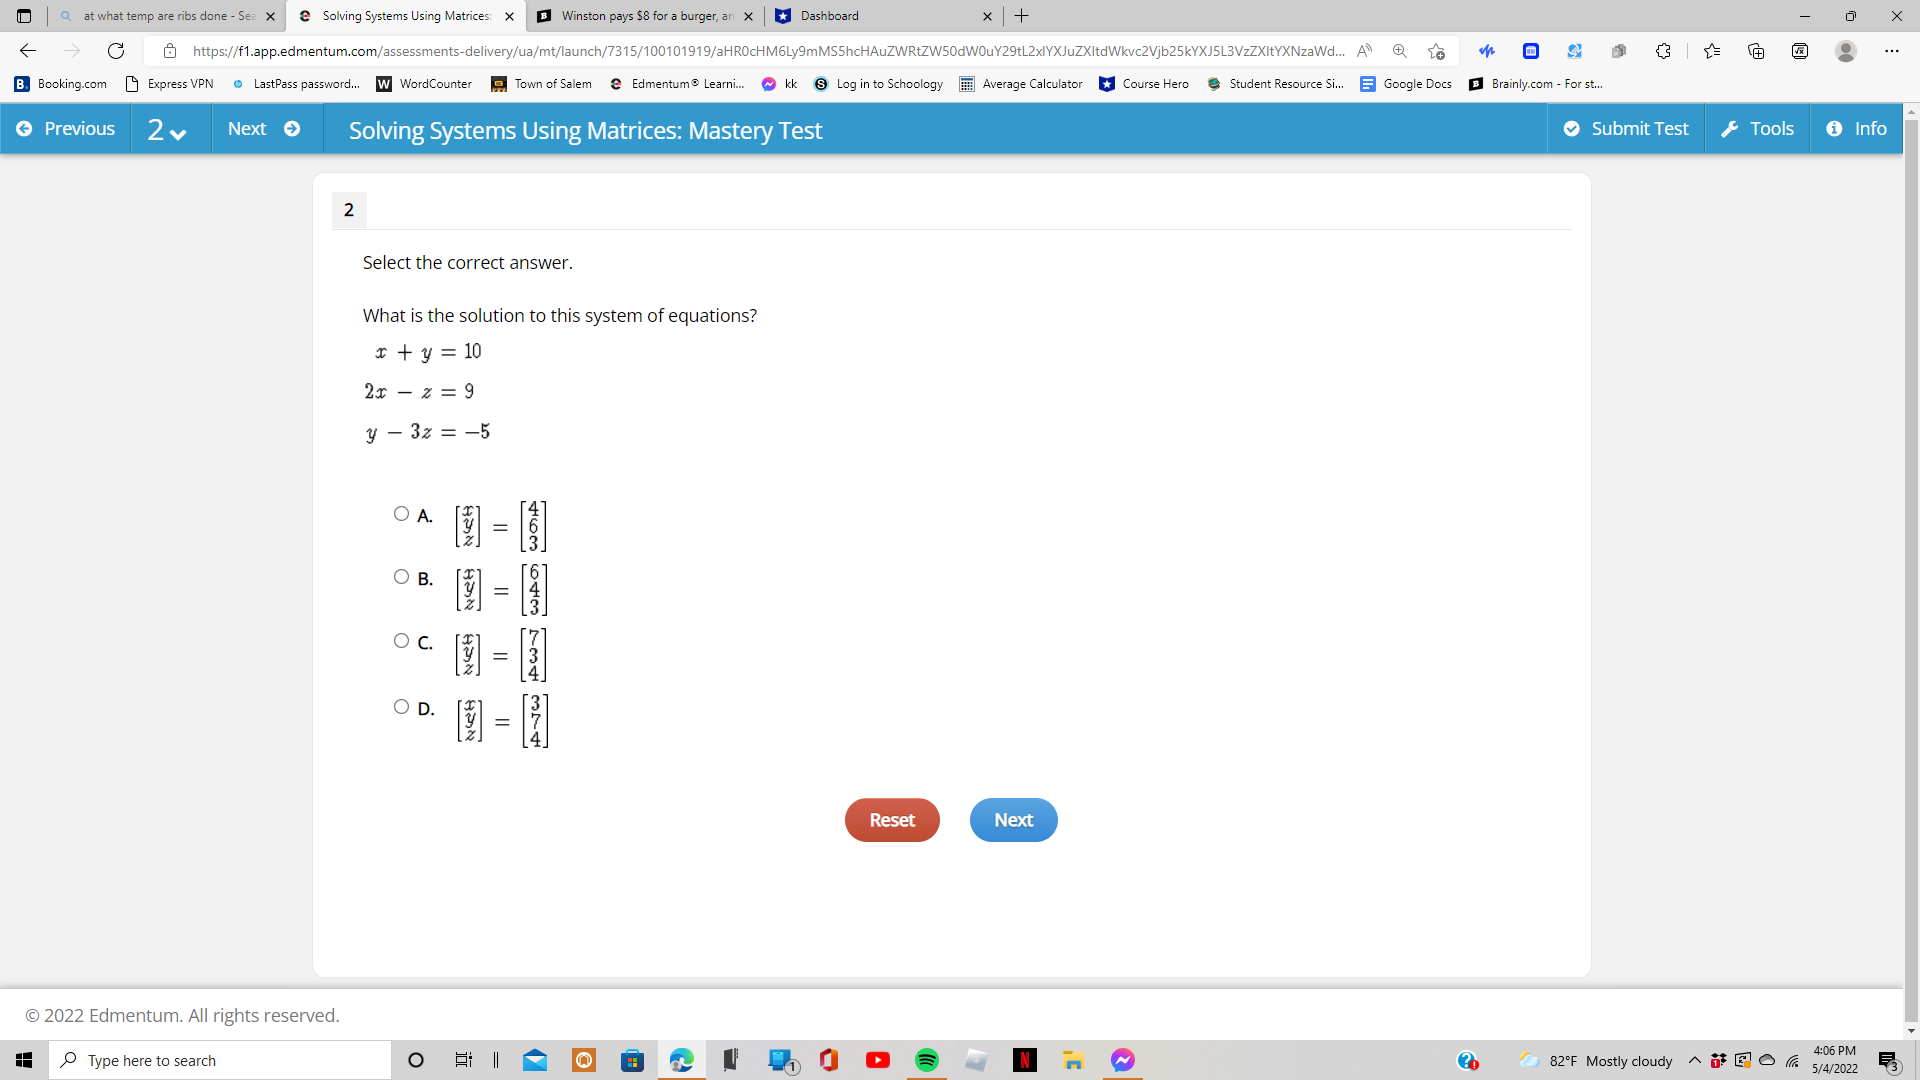Choose answer option D
The image size is (1920, 1080).
(x=401, y=707)
